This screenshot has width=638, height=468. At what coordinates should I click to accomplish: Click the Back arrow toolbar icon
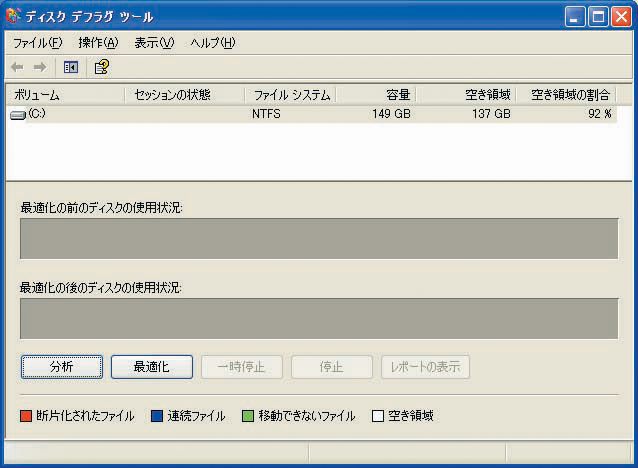tap(17, 67)
